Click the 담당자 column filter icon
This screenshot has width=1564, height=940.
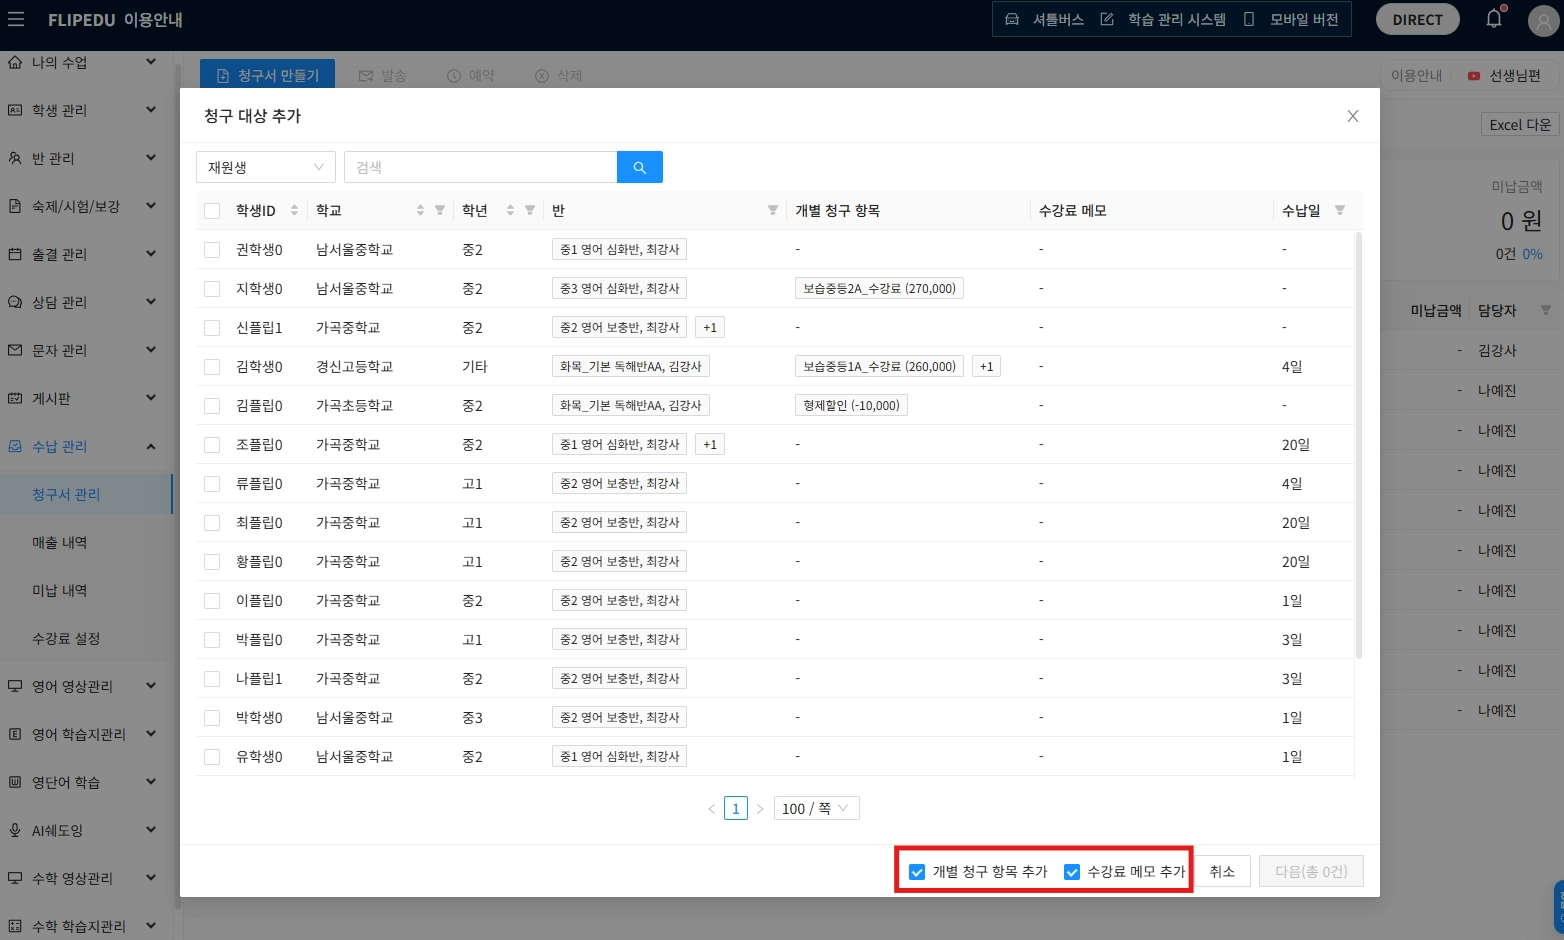[1546, 310]
